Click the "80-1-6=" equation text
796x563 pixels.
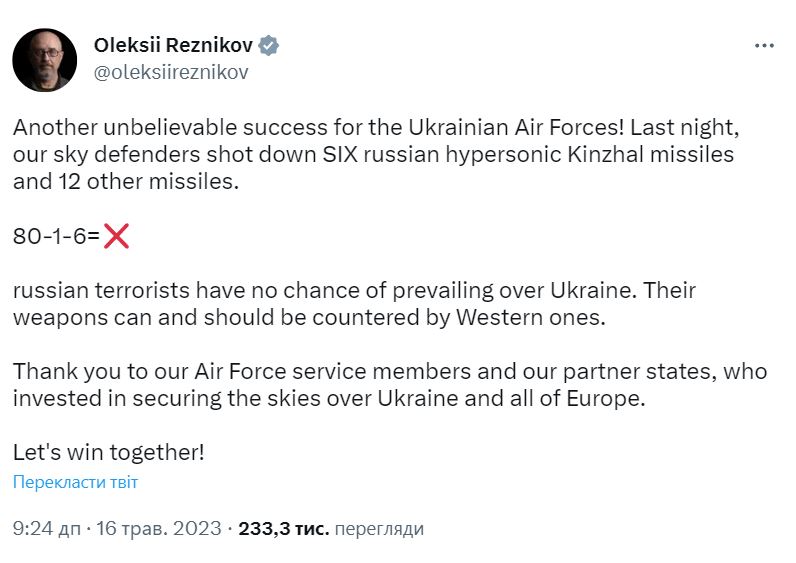click(56, 237)
